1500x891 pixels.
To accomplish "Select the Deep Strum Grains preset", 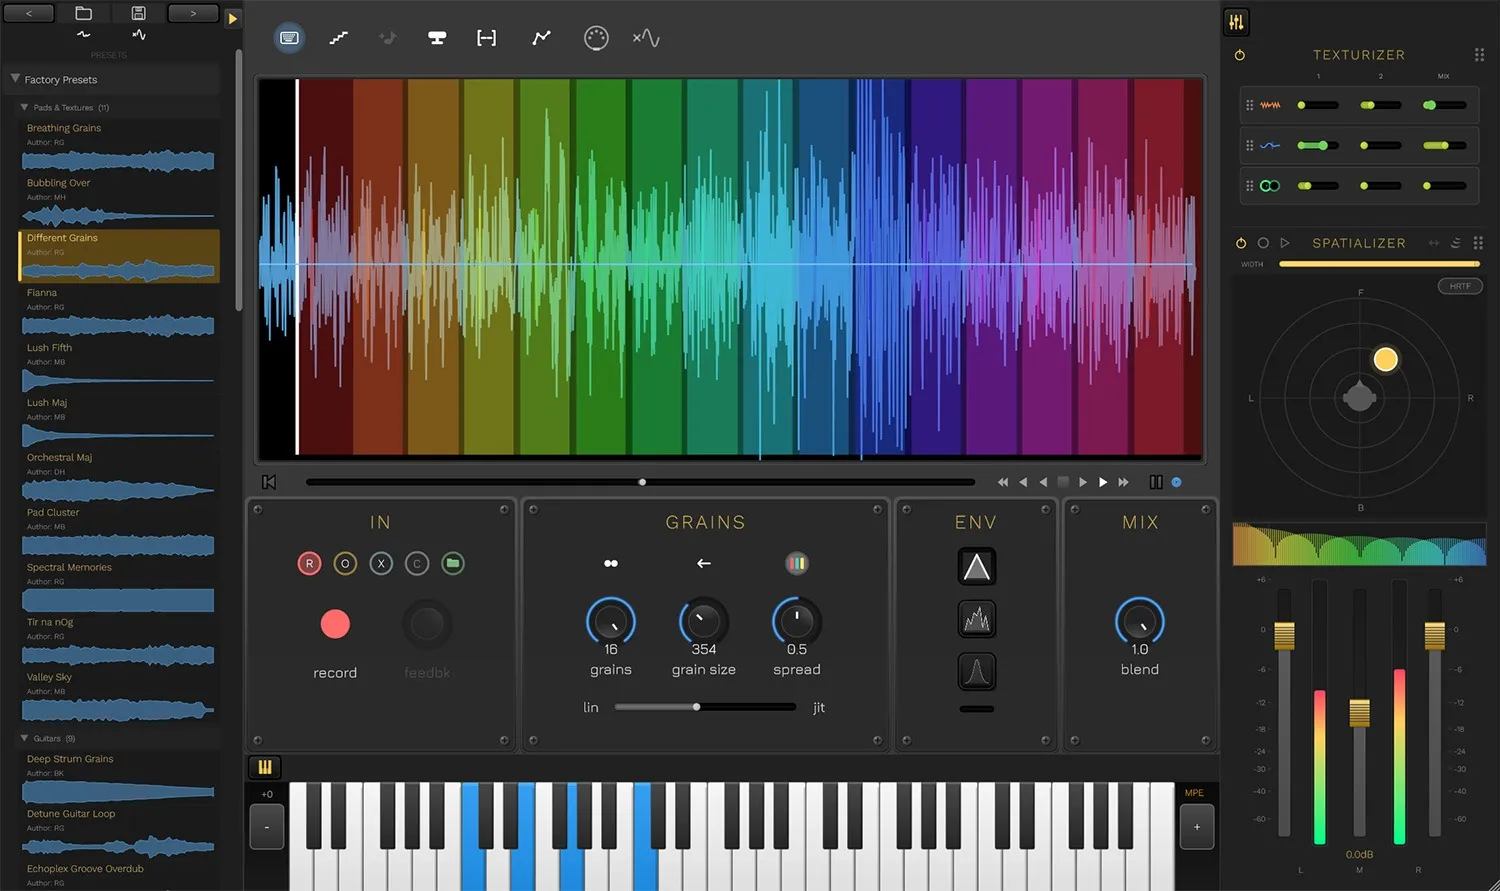I will coord(119,778).
